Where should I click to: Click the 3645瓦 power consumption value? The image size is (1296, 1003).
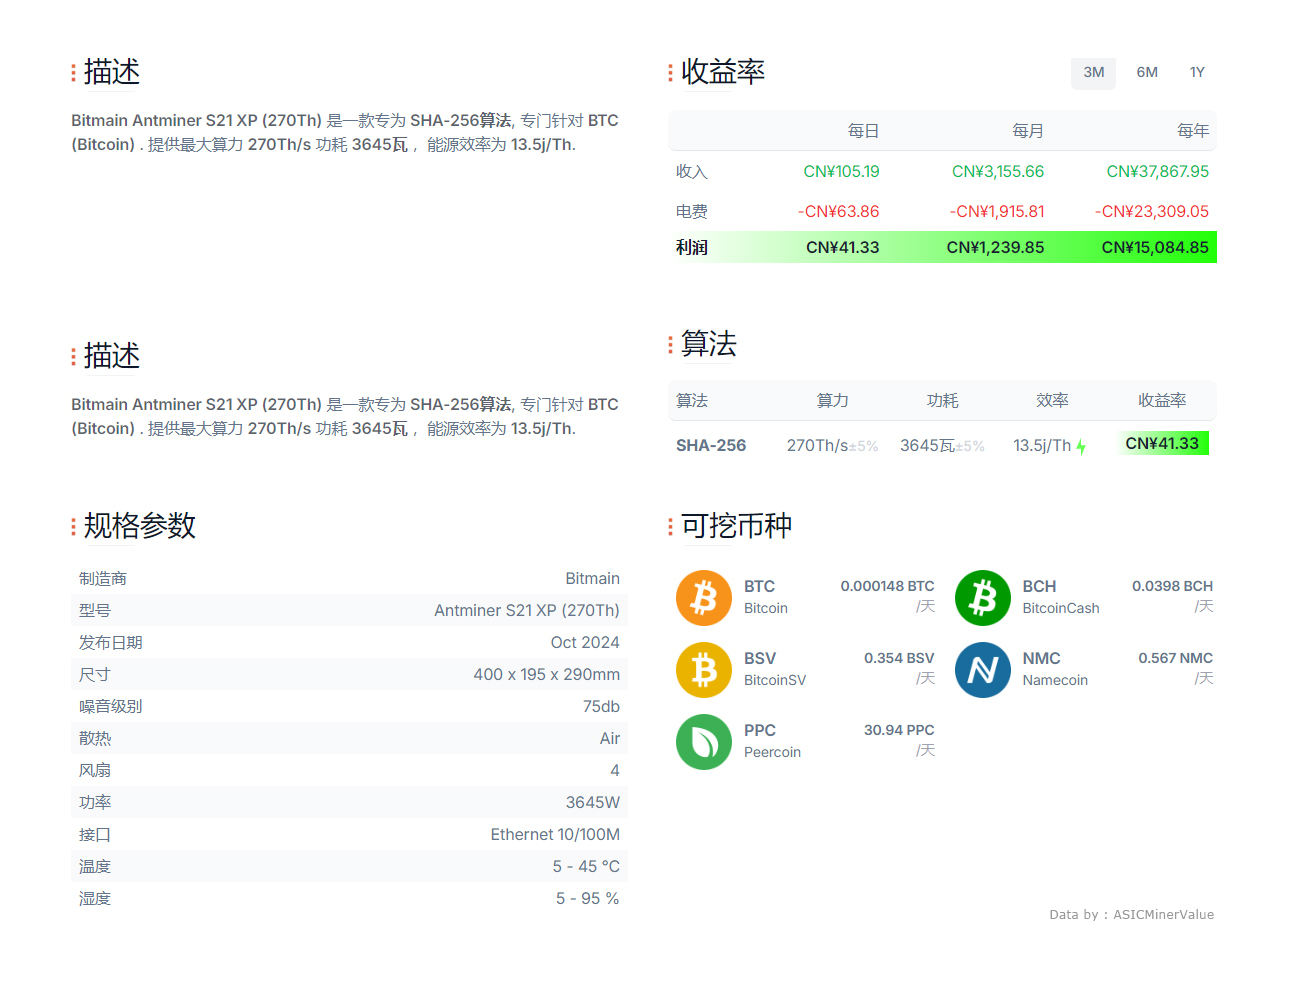coord(927,446)
